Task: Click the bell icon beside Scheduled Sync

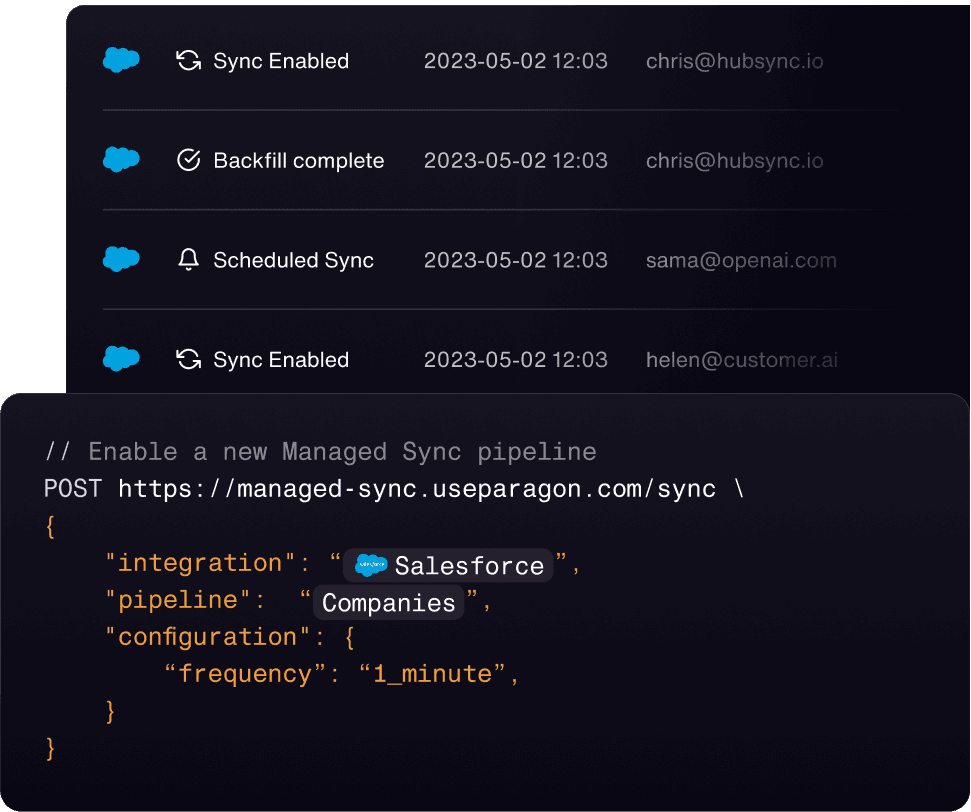Action: [188, 260]
